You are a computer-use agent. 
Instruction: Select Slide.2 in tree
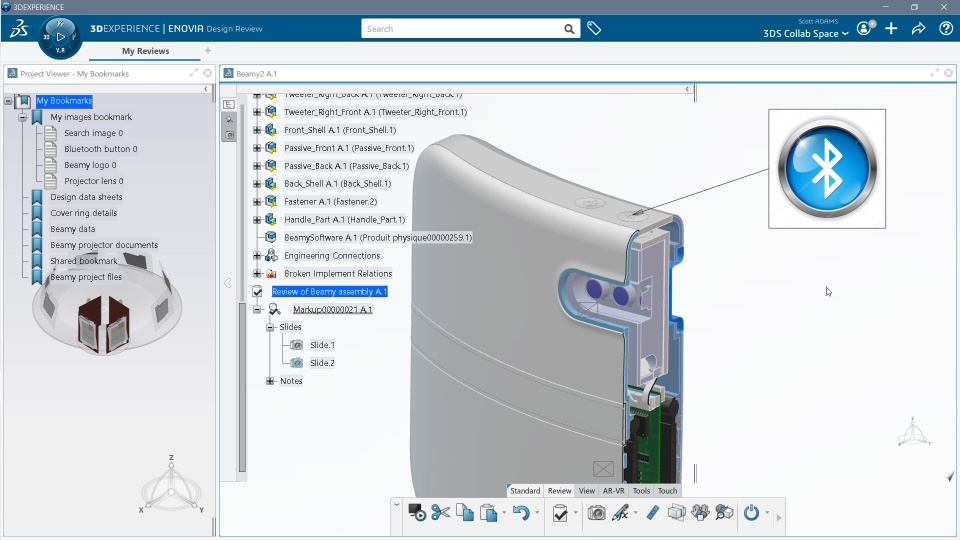click(x=322, y=363)
